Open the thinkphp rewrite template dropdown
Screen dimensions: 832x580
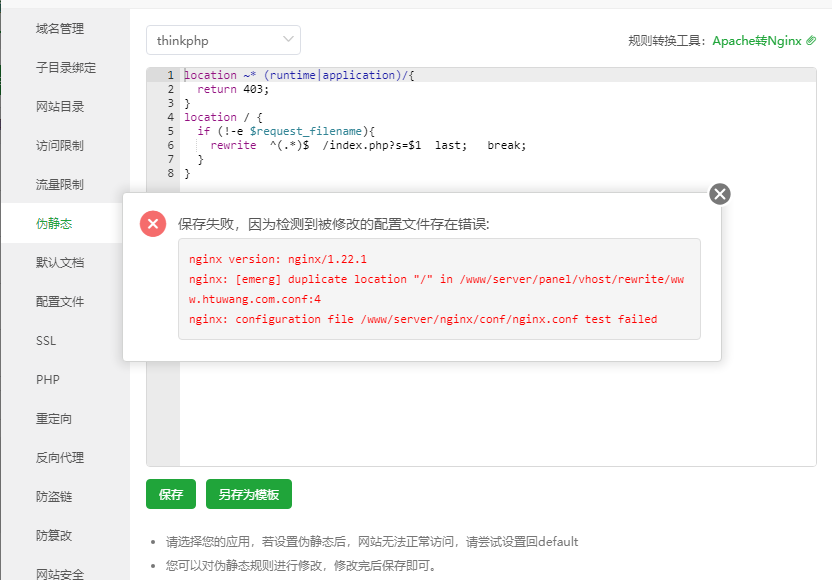coord(223,40)
